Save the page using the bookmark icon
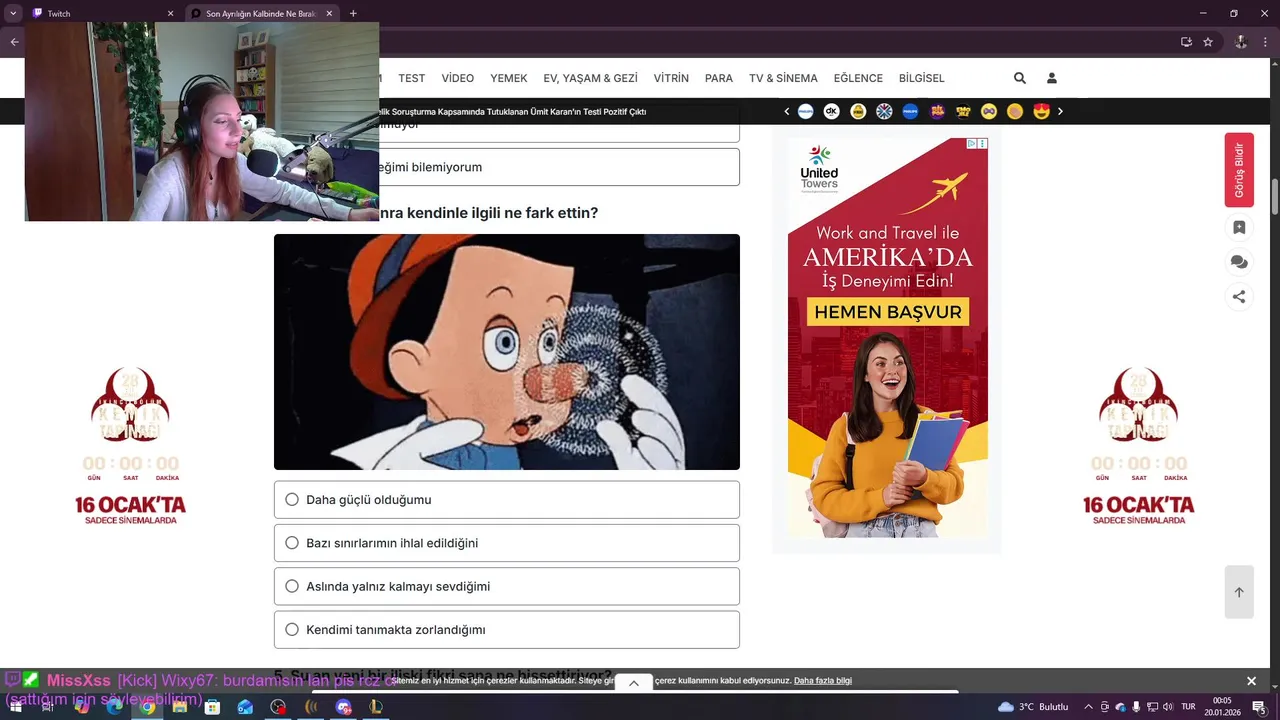Screen dimensions: 1280x720 click(1239, 227)
